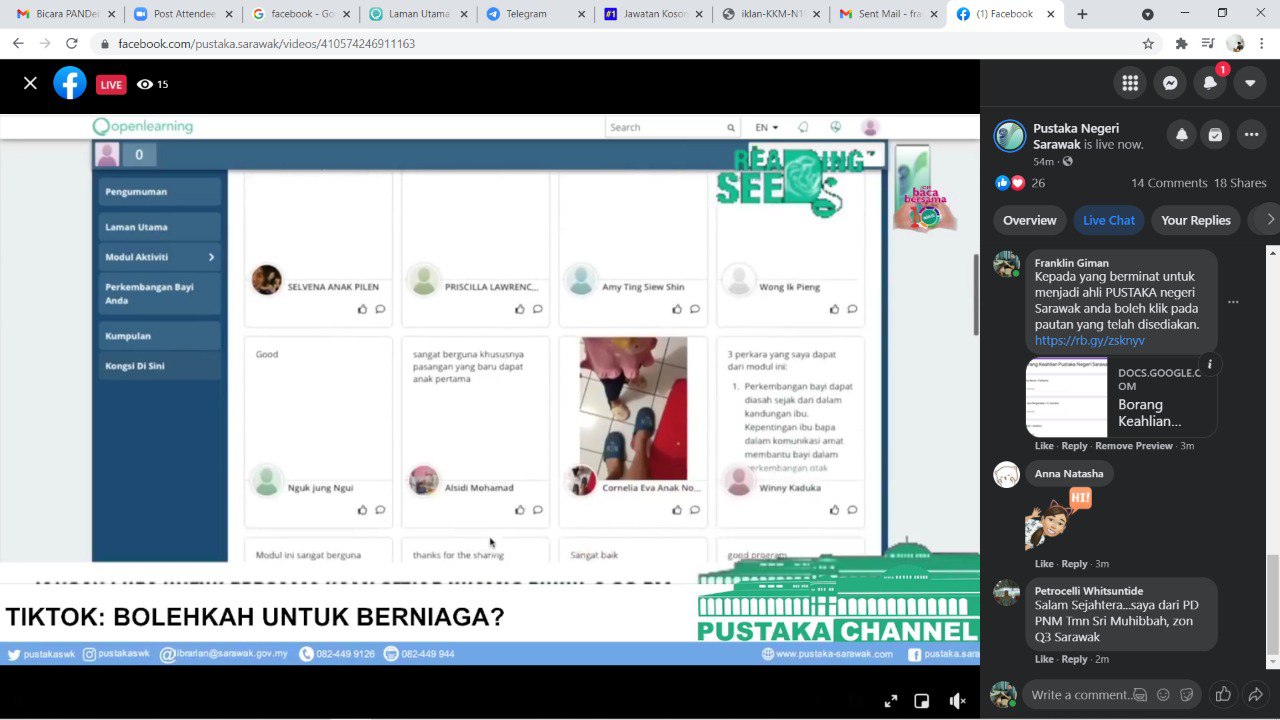Toggle live notifications bell for Pustaka Negeri Sarawak

(x=1182, y=135)
